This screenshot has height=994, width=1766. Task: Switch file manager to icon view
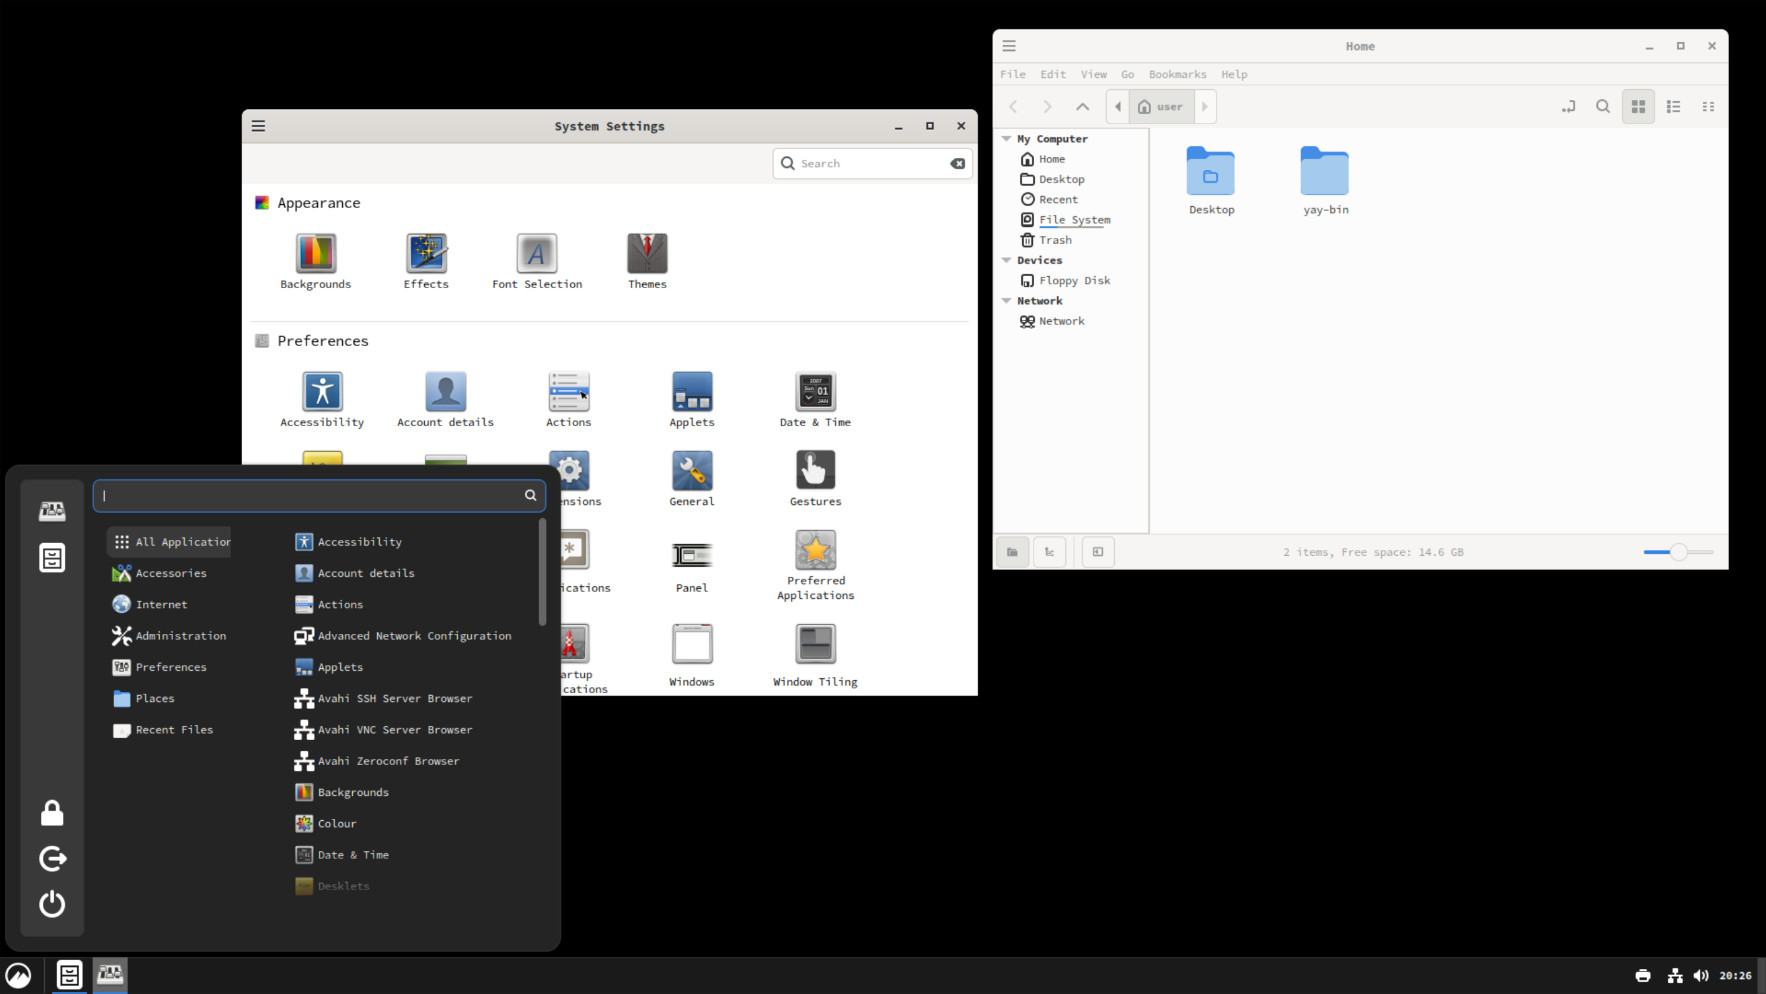(x=1638, y=107)
